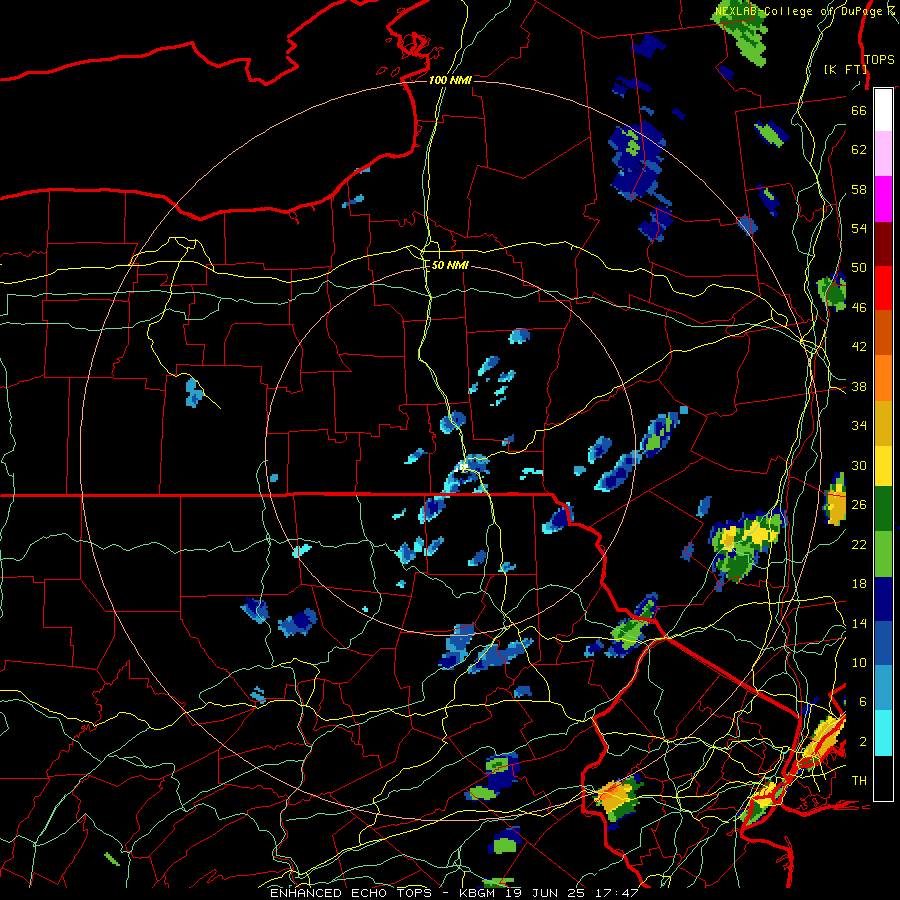Click the bright red legend swatch

[x=883, y=288]
